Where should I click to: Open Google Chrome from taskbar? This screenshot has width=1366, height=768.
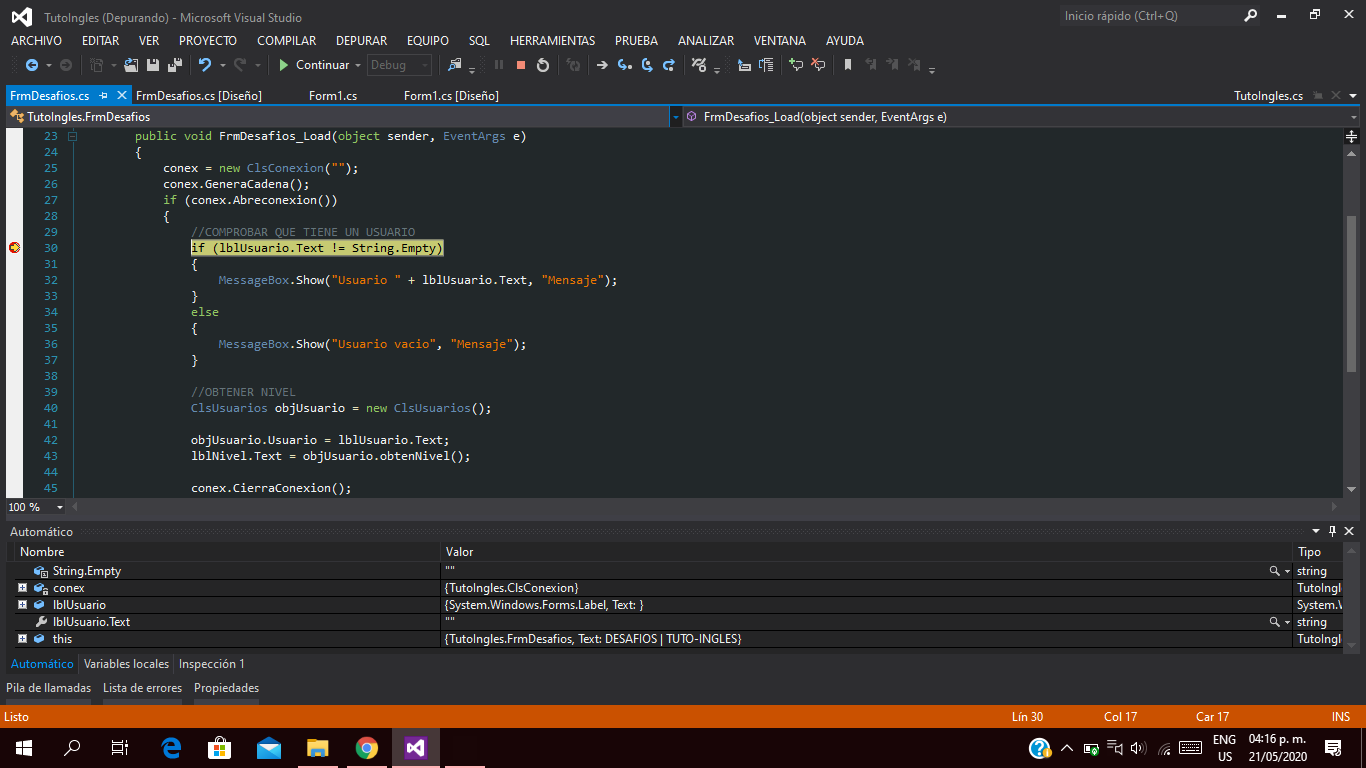tap(367, 748)
